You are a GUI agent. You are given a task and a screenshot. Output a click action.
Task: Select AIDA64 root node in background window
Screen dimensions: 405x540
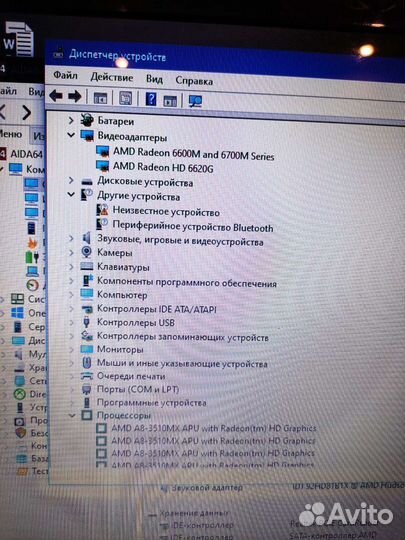tap(26, 154)
